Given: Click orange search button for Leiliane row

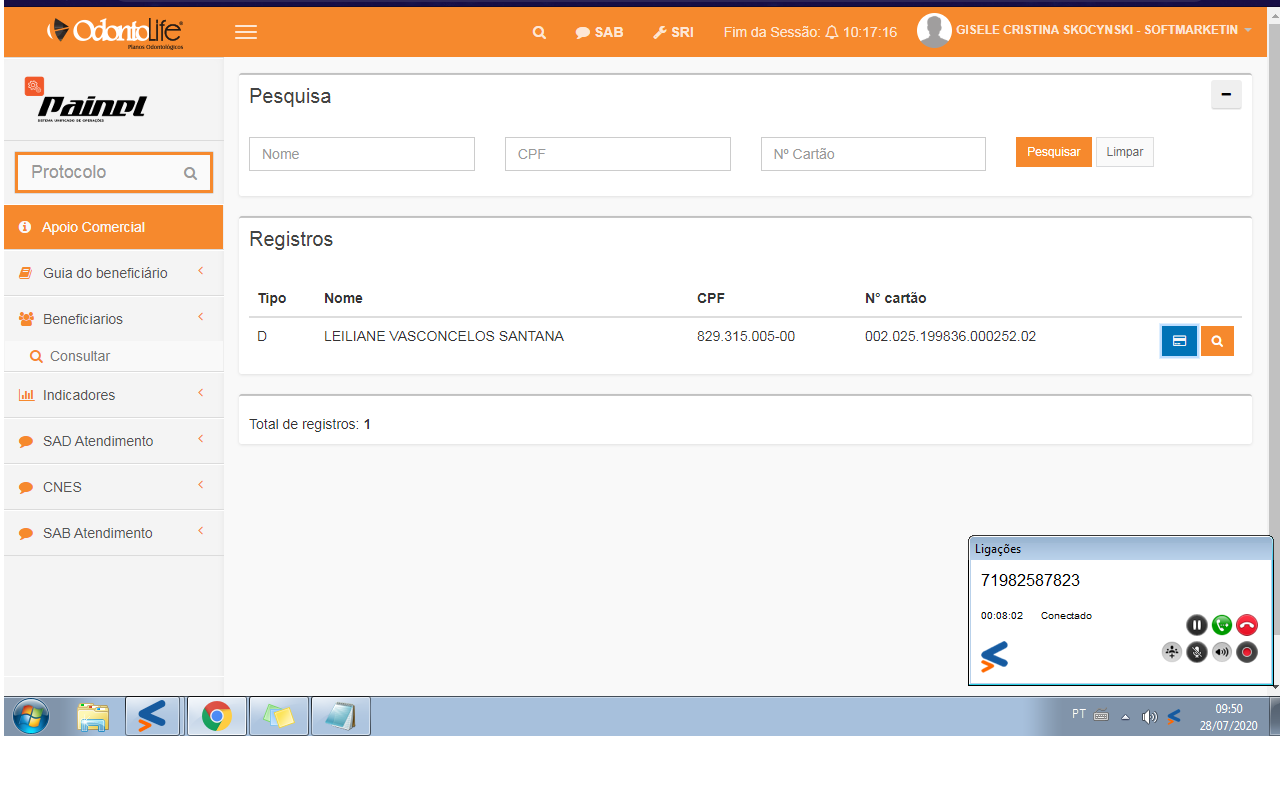Looking at the screenshot, I should click(x=1217, y=341).
